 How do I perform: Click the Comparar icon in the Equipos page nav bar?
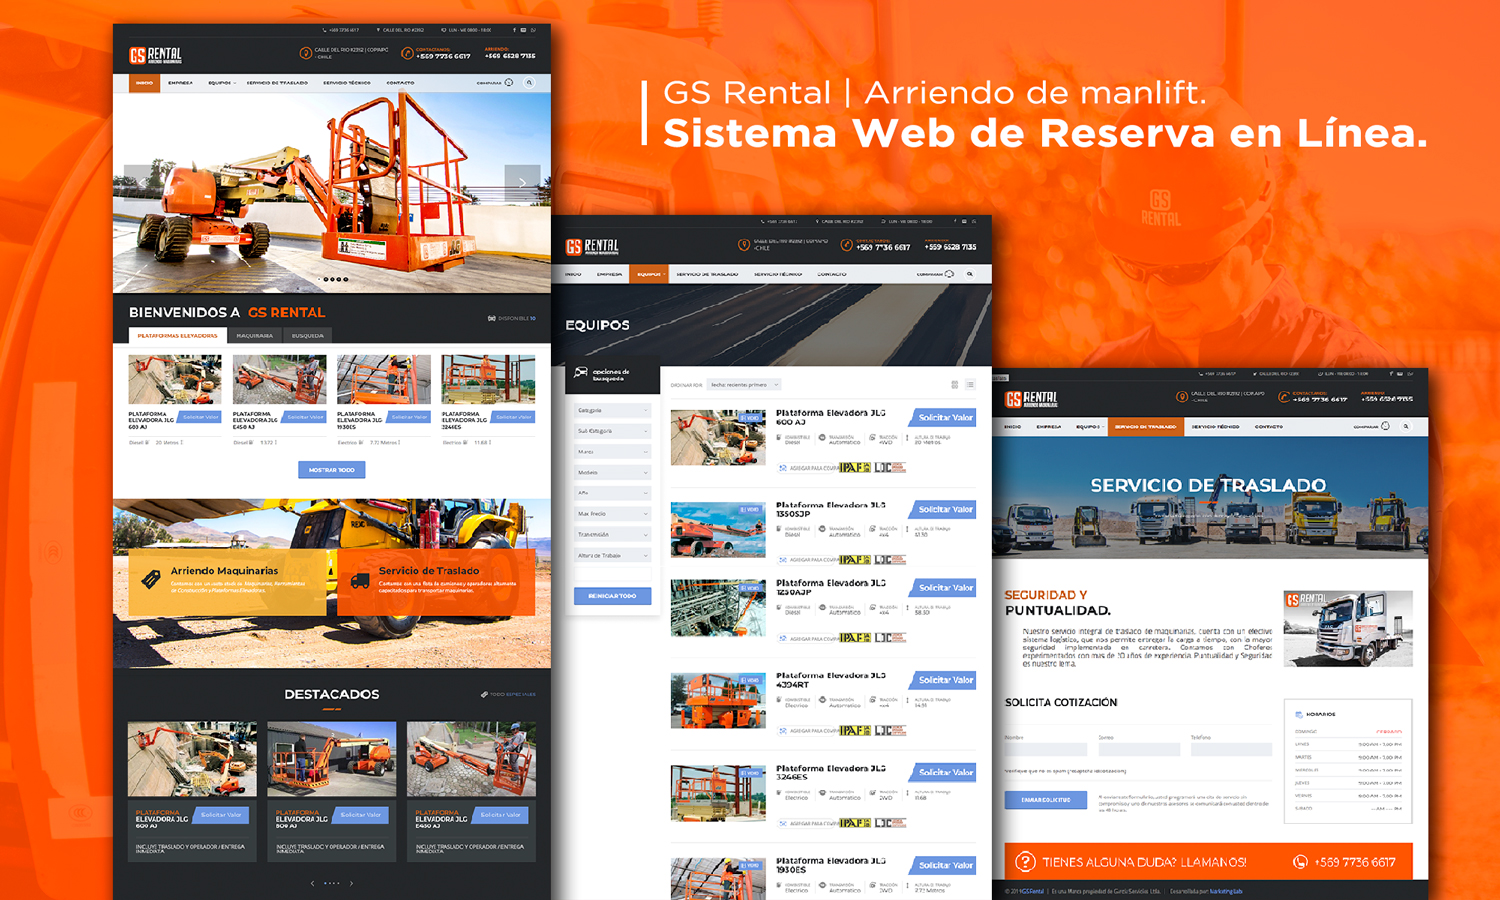(x=949, y=274)
